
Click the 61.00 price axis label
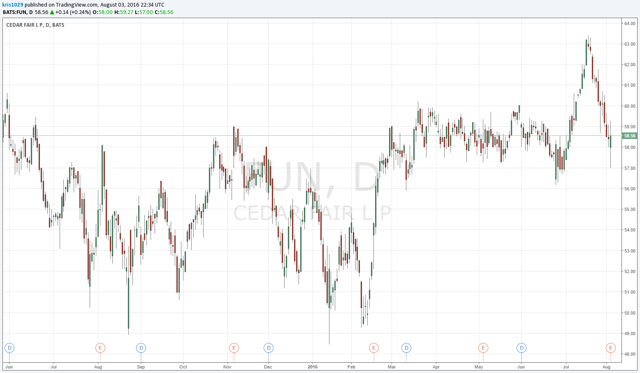click(630, 85)
